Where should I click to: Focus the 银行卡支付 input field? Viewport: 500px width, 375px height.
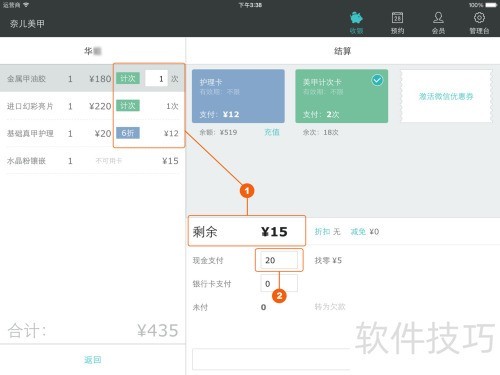pos(279,284)
